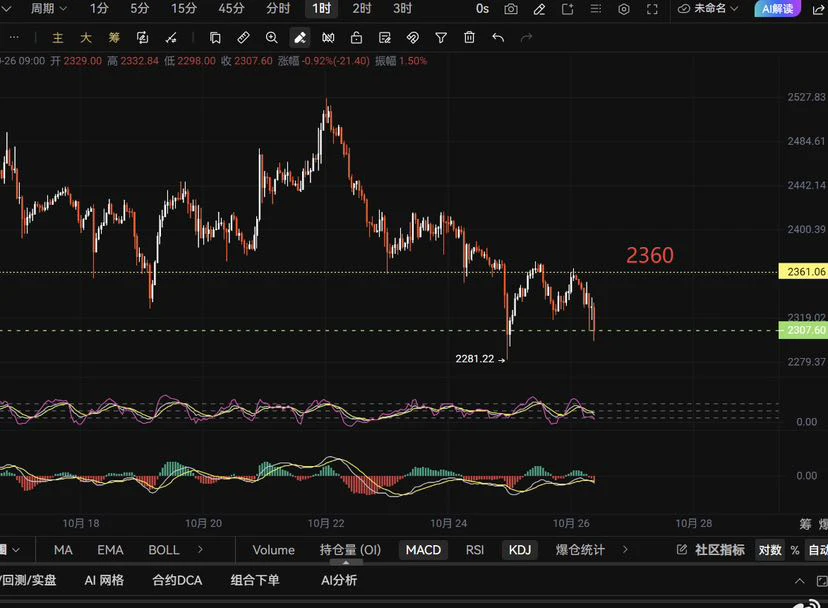Select the 2时 timeframe

[362, 8]
